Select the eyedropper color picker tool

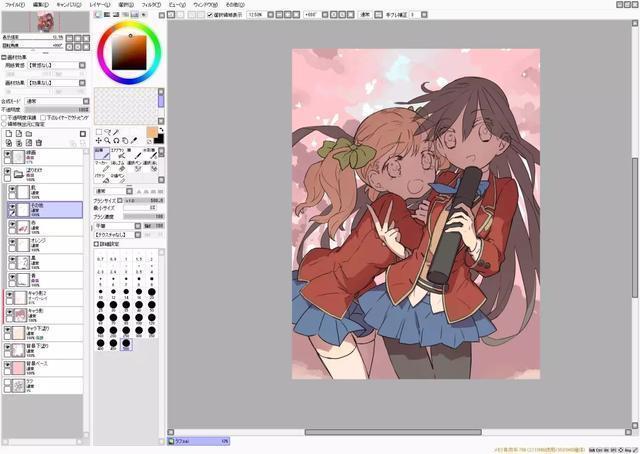coord(134,140)
